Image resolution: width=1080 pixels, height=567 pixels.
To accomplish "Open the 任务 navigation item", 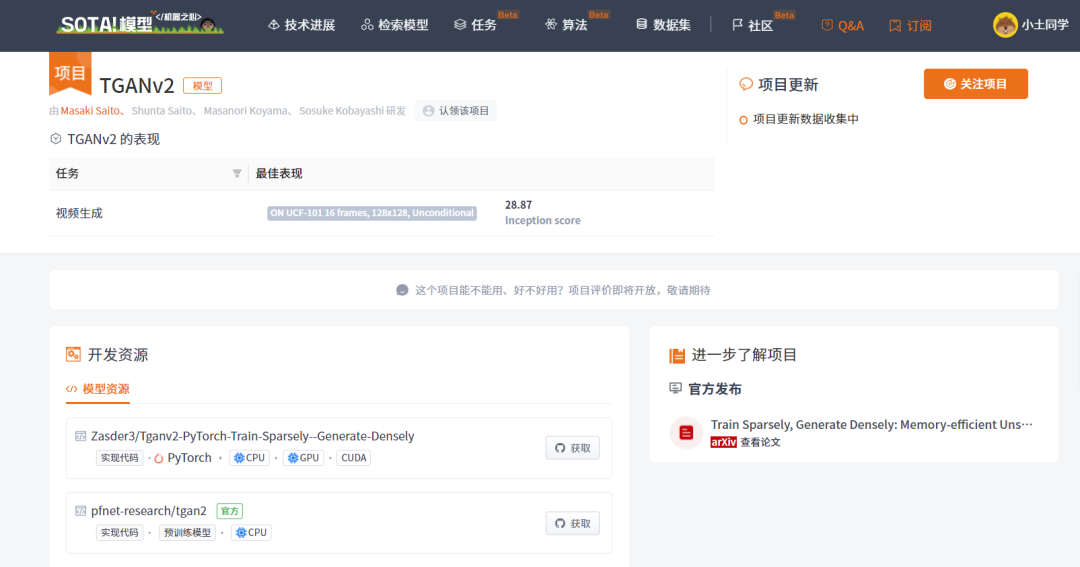I will coord(476,25).
